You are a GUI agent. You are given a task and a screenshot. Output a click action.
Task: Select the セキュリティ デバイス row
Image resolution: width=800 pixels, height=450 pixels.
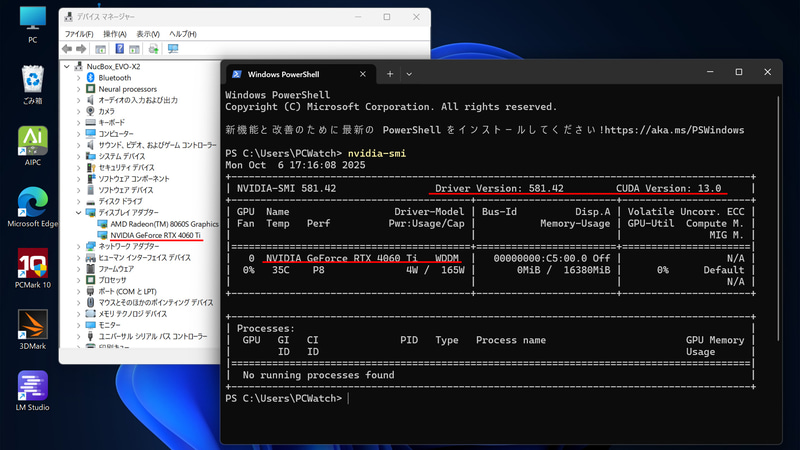click(x=126, y=167)
